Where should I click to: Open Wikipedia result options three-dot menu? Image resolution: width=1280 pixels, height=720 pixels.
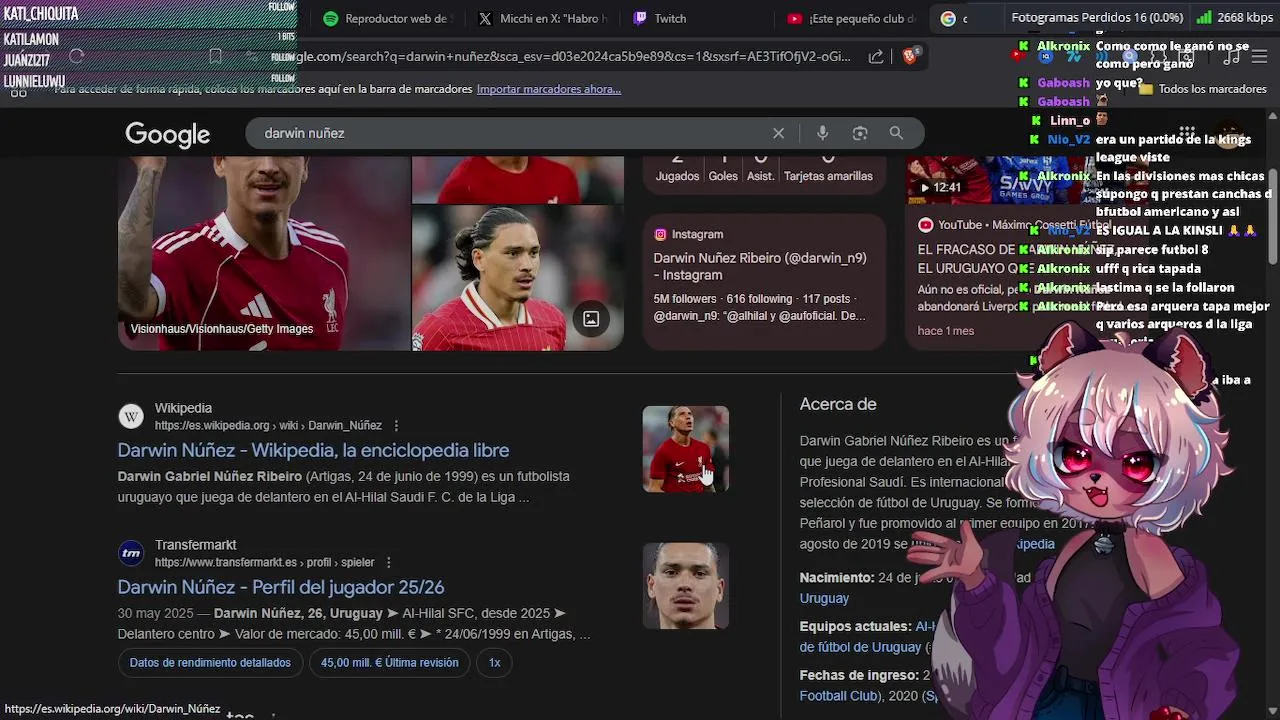pyautogui.click(x=396, y=425)
